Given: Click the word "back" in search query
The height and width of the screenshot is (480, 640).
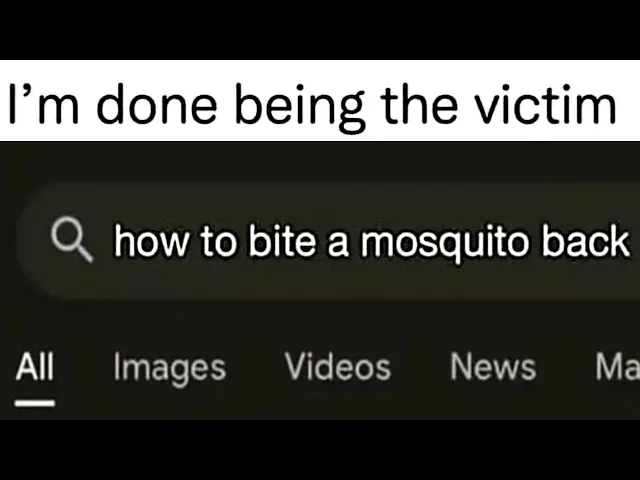Looking at the screenshot, I should [x=586, y=241].
